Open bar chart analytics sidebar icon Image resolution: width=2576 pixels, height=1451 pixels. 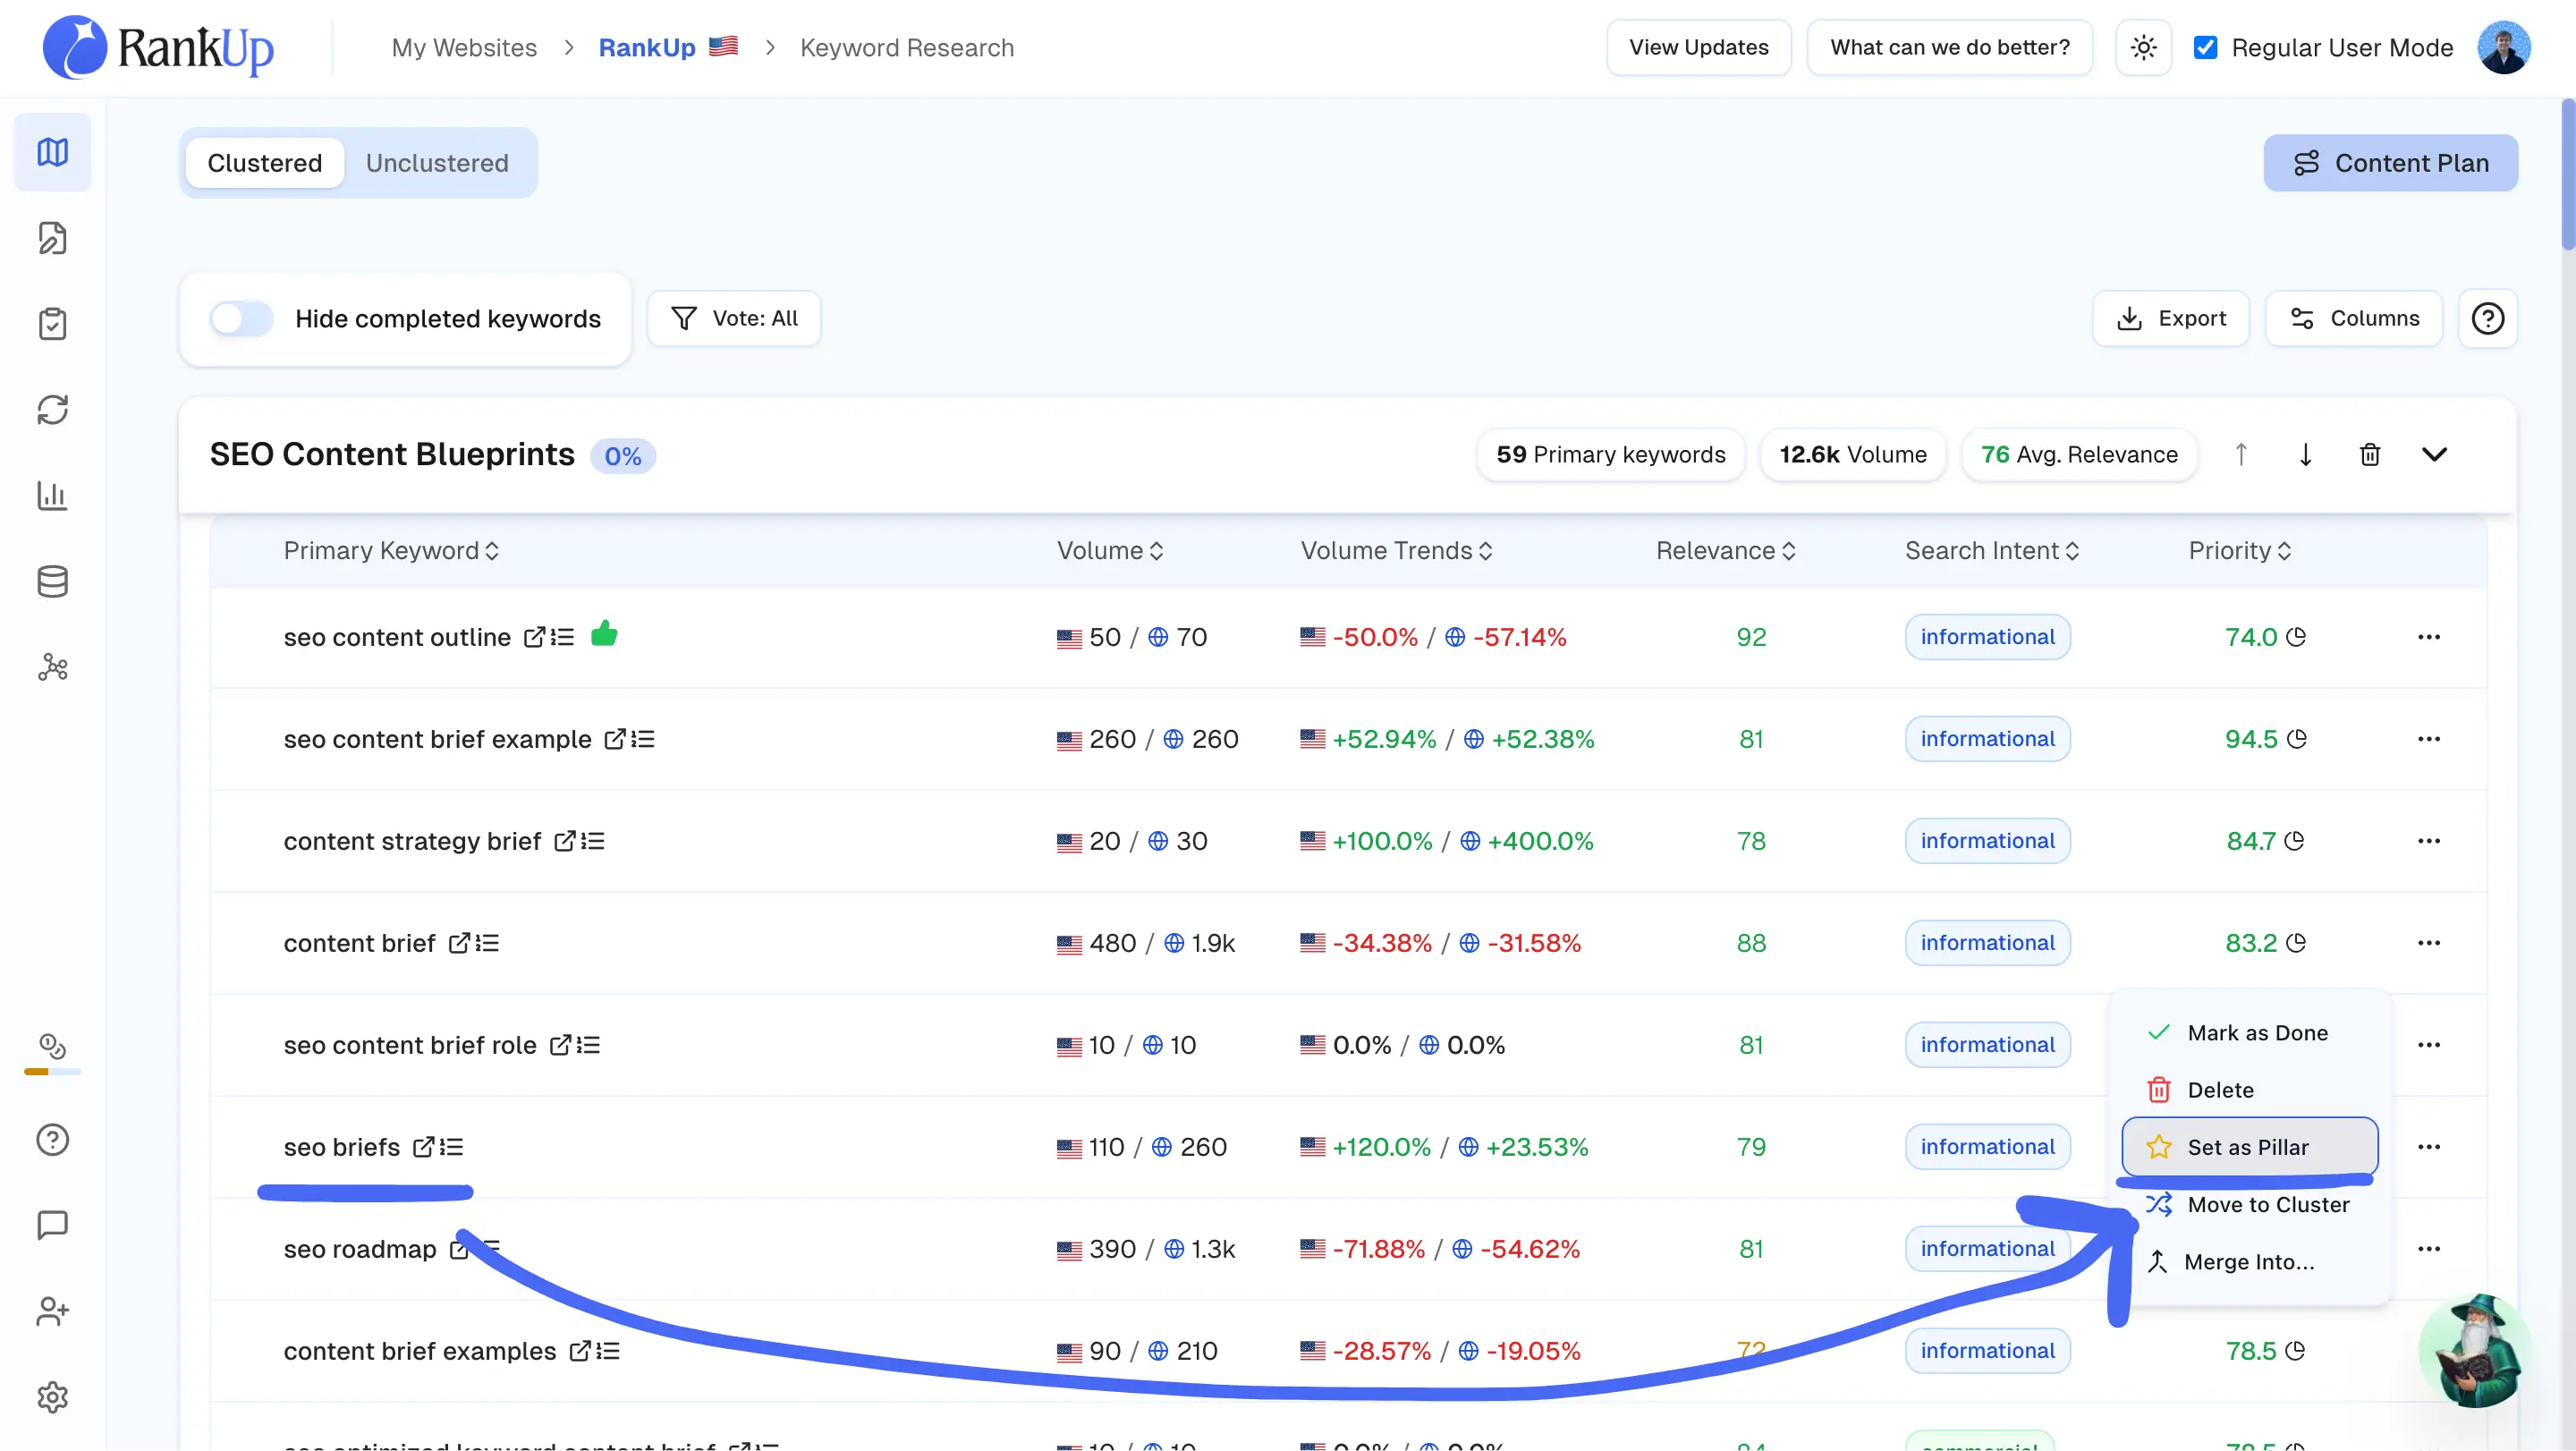pyautogui.click(x=52, y=495)
